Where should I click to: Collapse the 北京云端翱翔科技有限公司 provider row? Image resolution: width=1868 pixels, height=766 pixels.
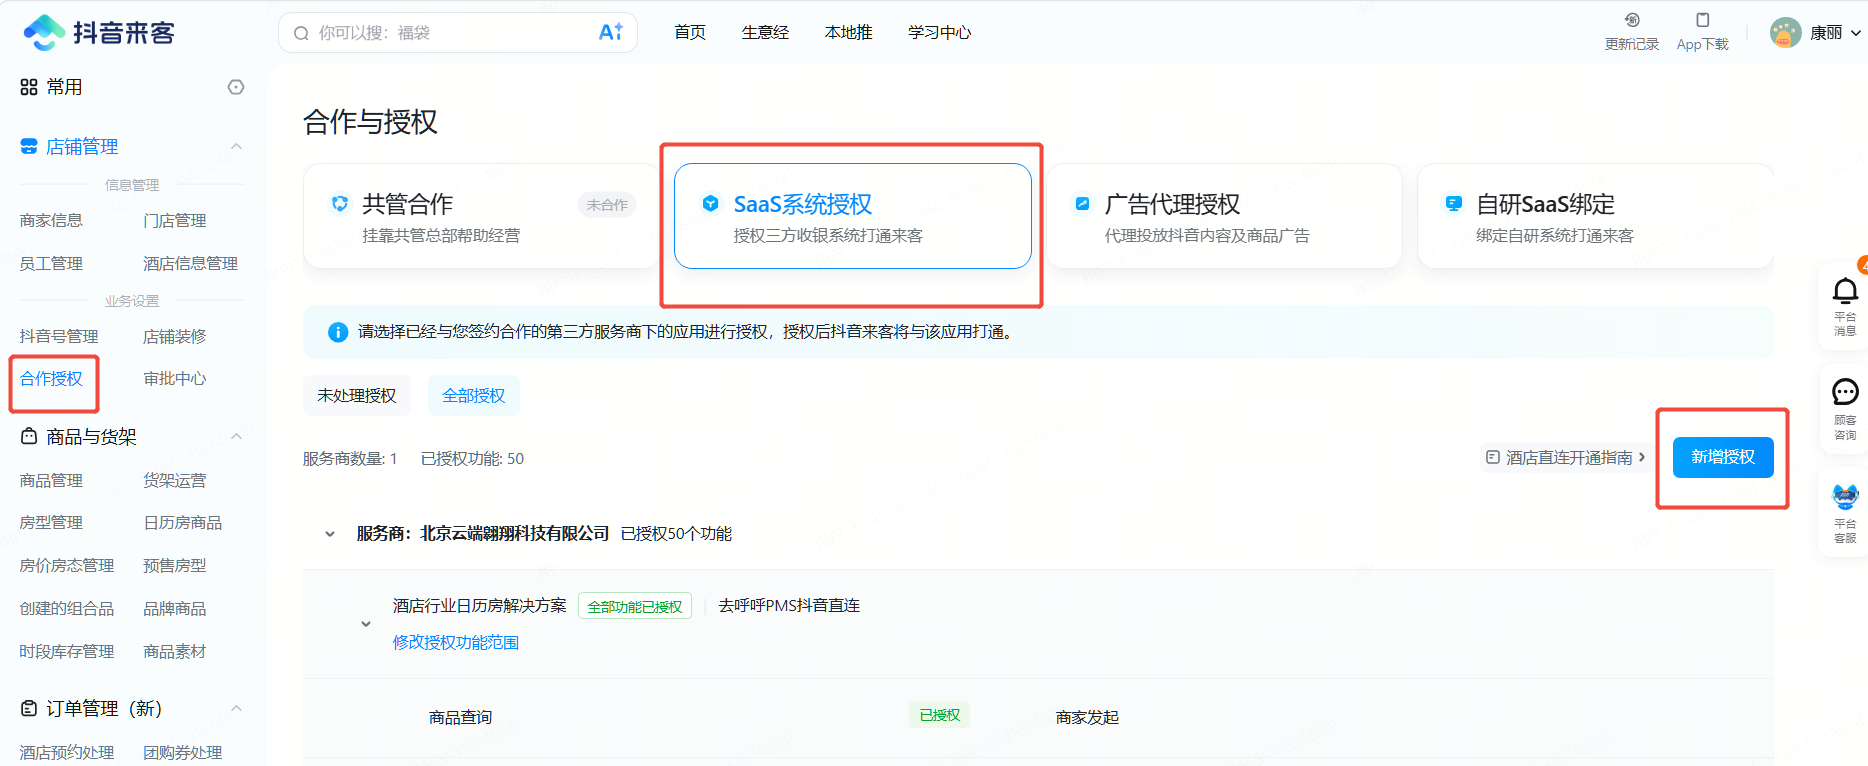coord(330,534)
